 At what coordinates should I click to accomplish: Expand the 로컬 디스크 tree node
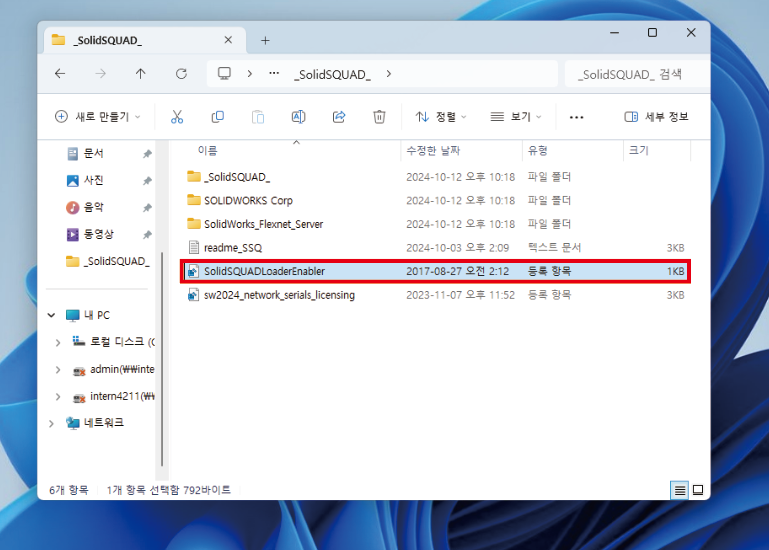pyautogui.click(x=58, y=342)
